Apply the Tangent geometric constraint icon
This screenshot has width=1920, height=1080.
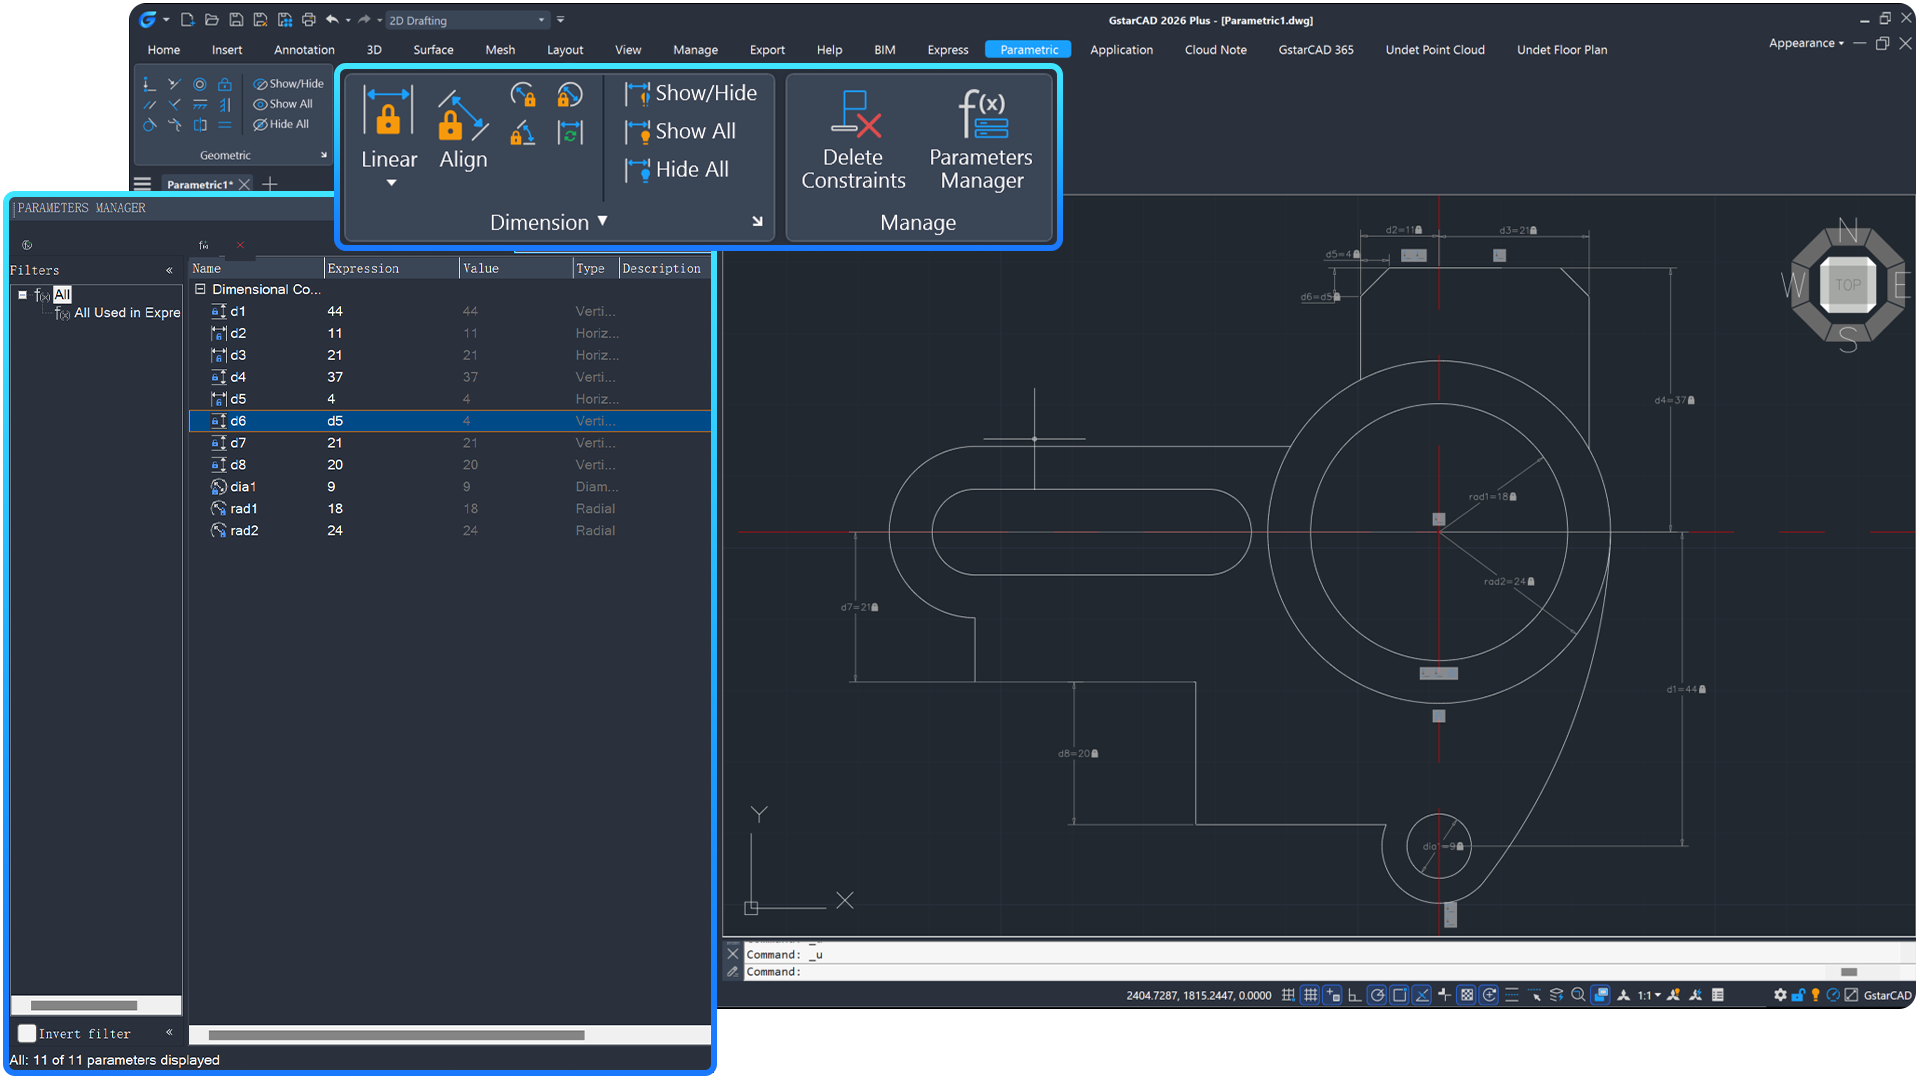[x=149, y=125]
